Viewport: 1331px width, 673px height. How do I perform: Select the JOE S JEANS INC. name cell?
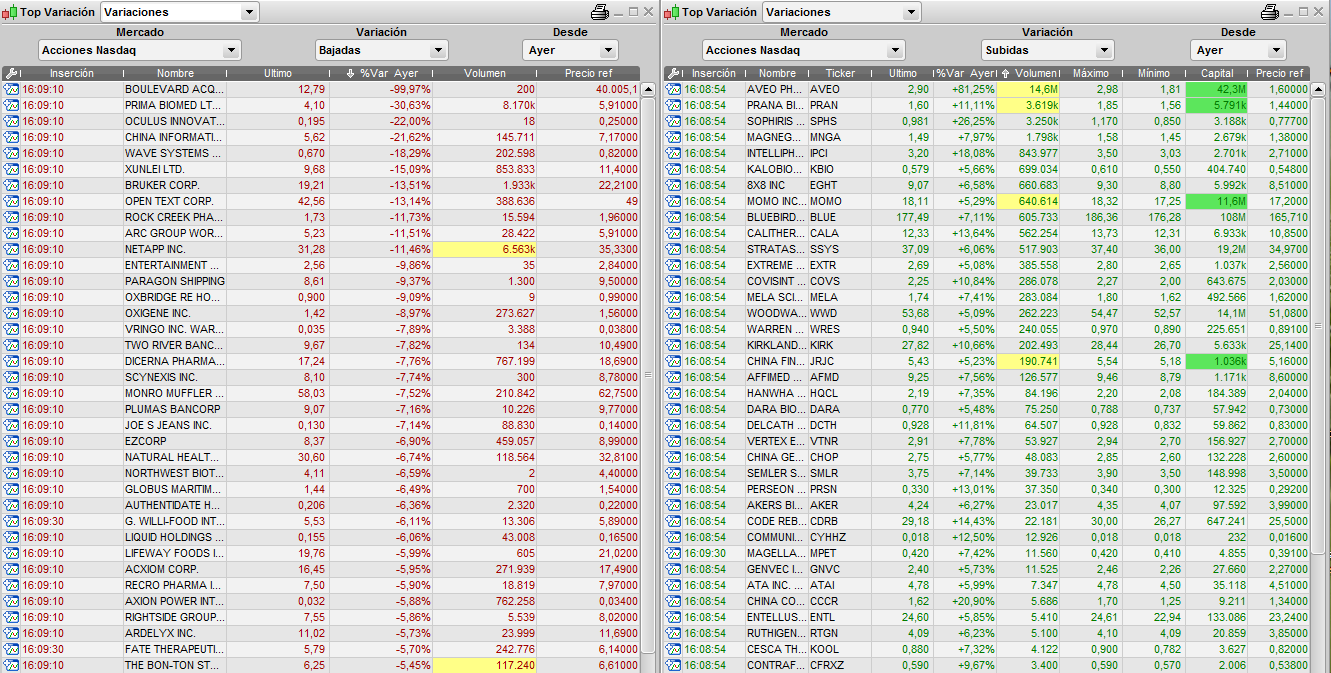[176, 425]
